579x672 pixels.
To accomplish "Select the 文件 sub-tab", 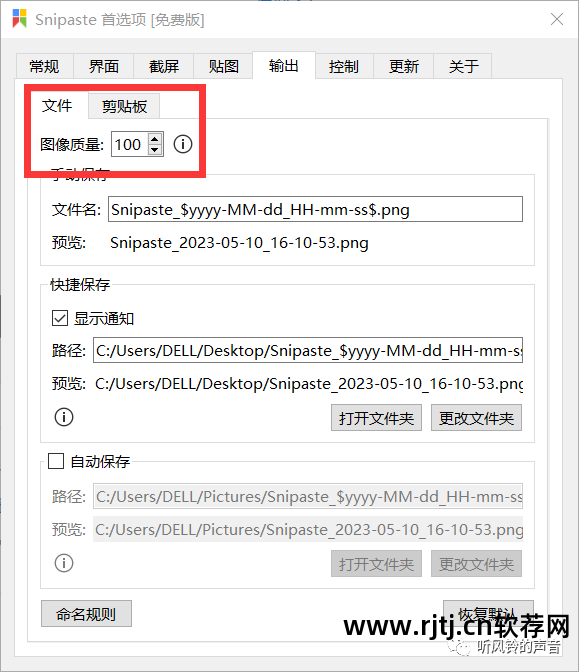I will [57, 105].
